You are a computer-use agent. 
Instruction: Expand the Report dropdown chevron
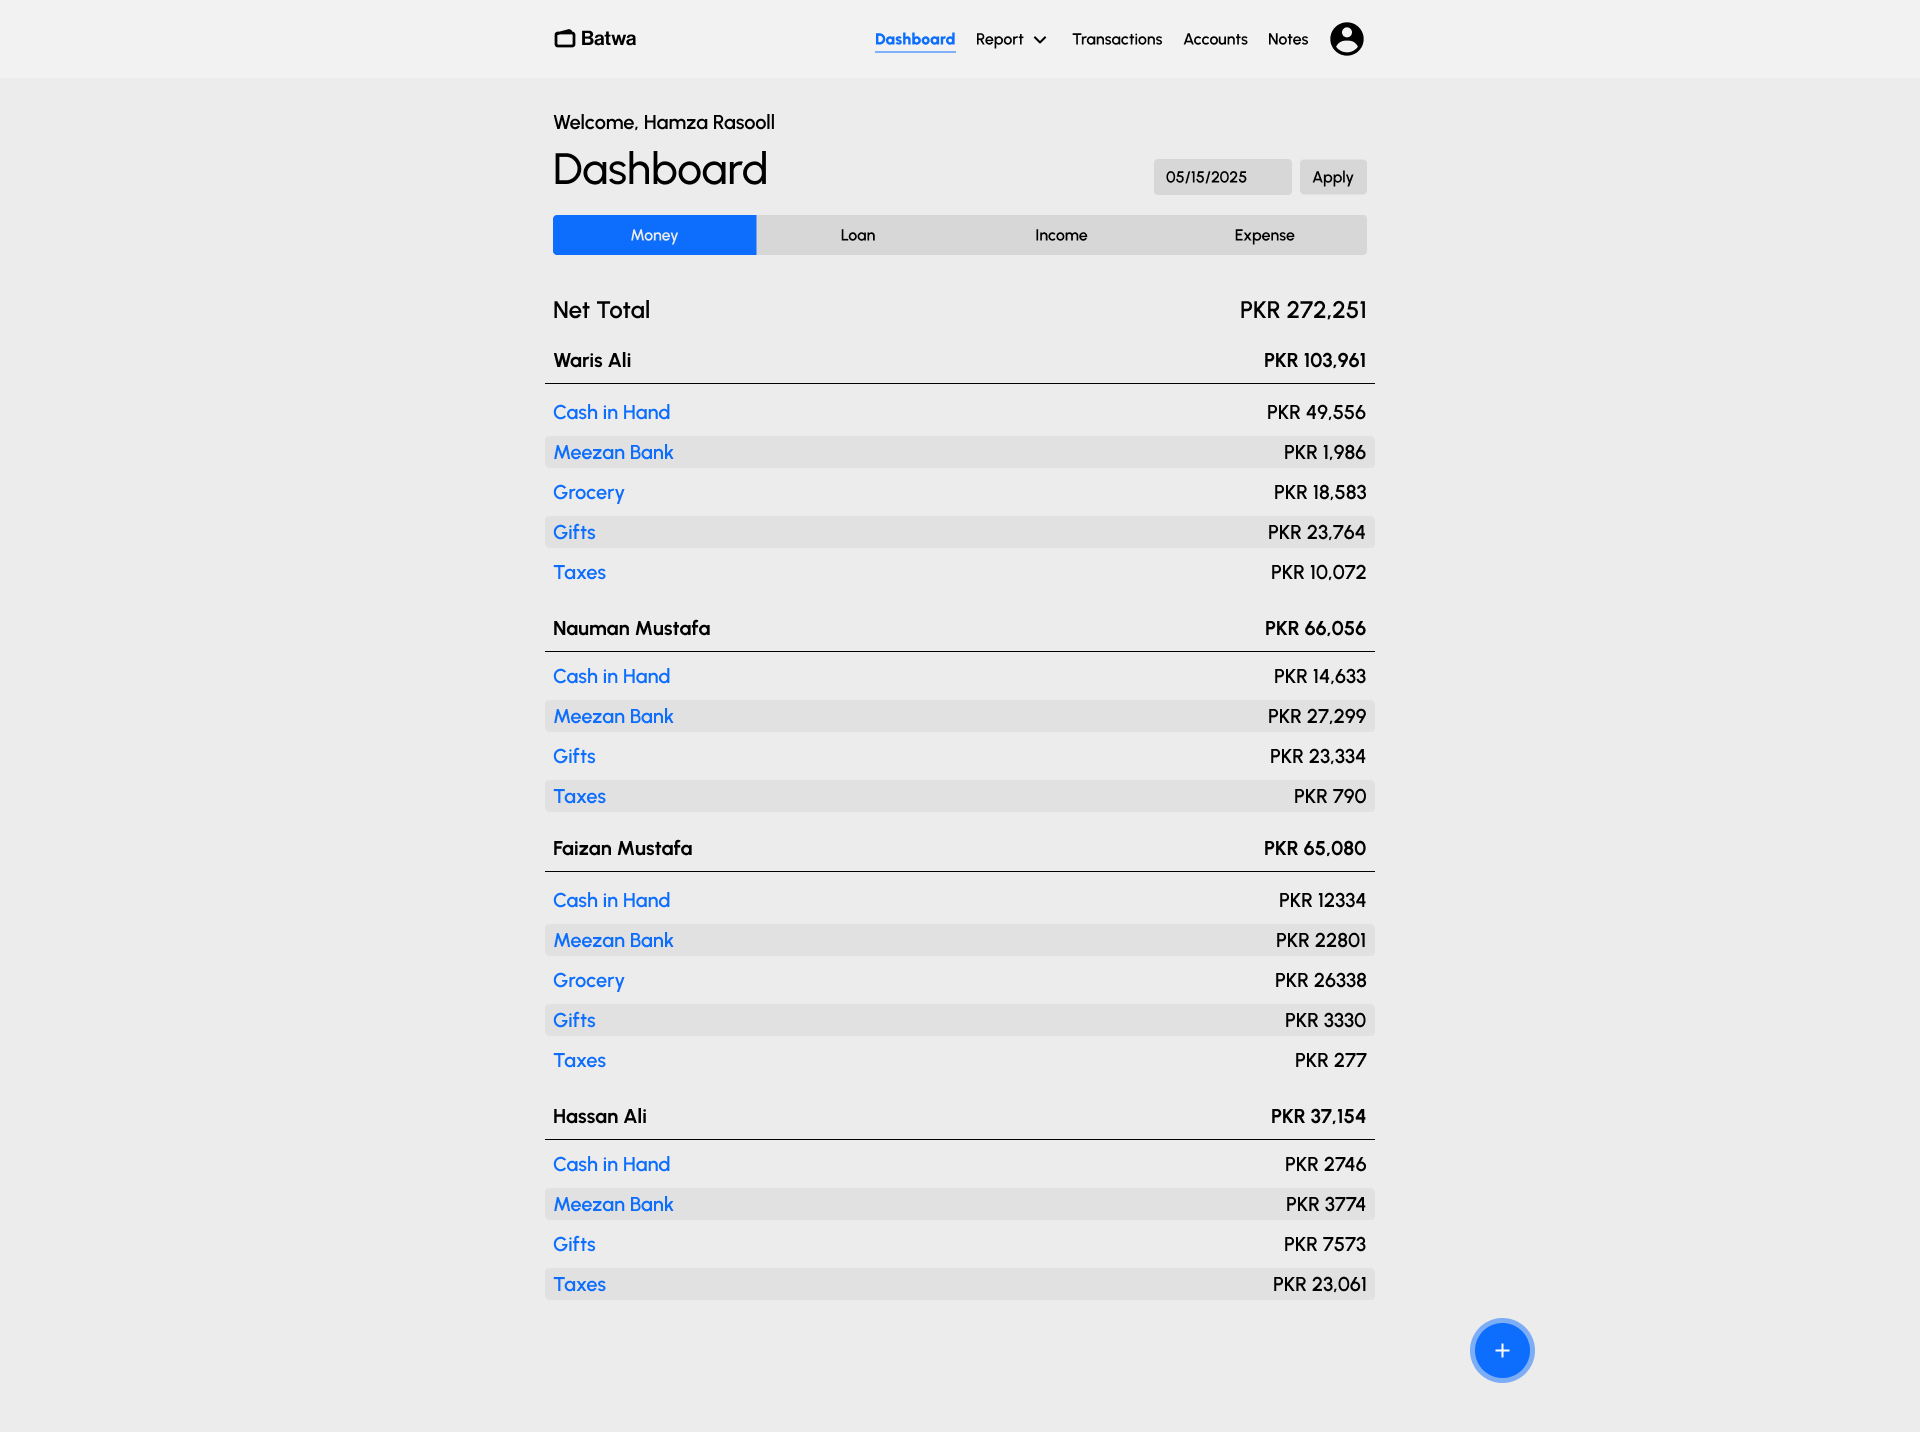1040,40
